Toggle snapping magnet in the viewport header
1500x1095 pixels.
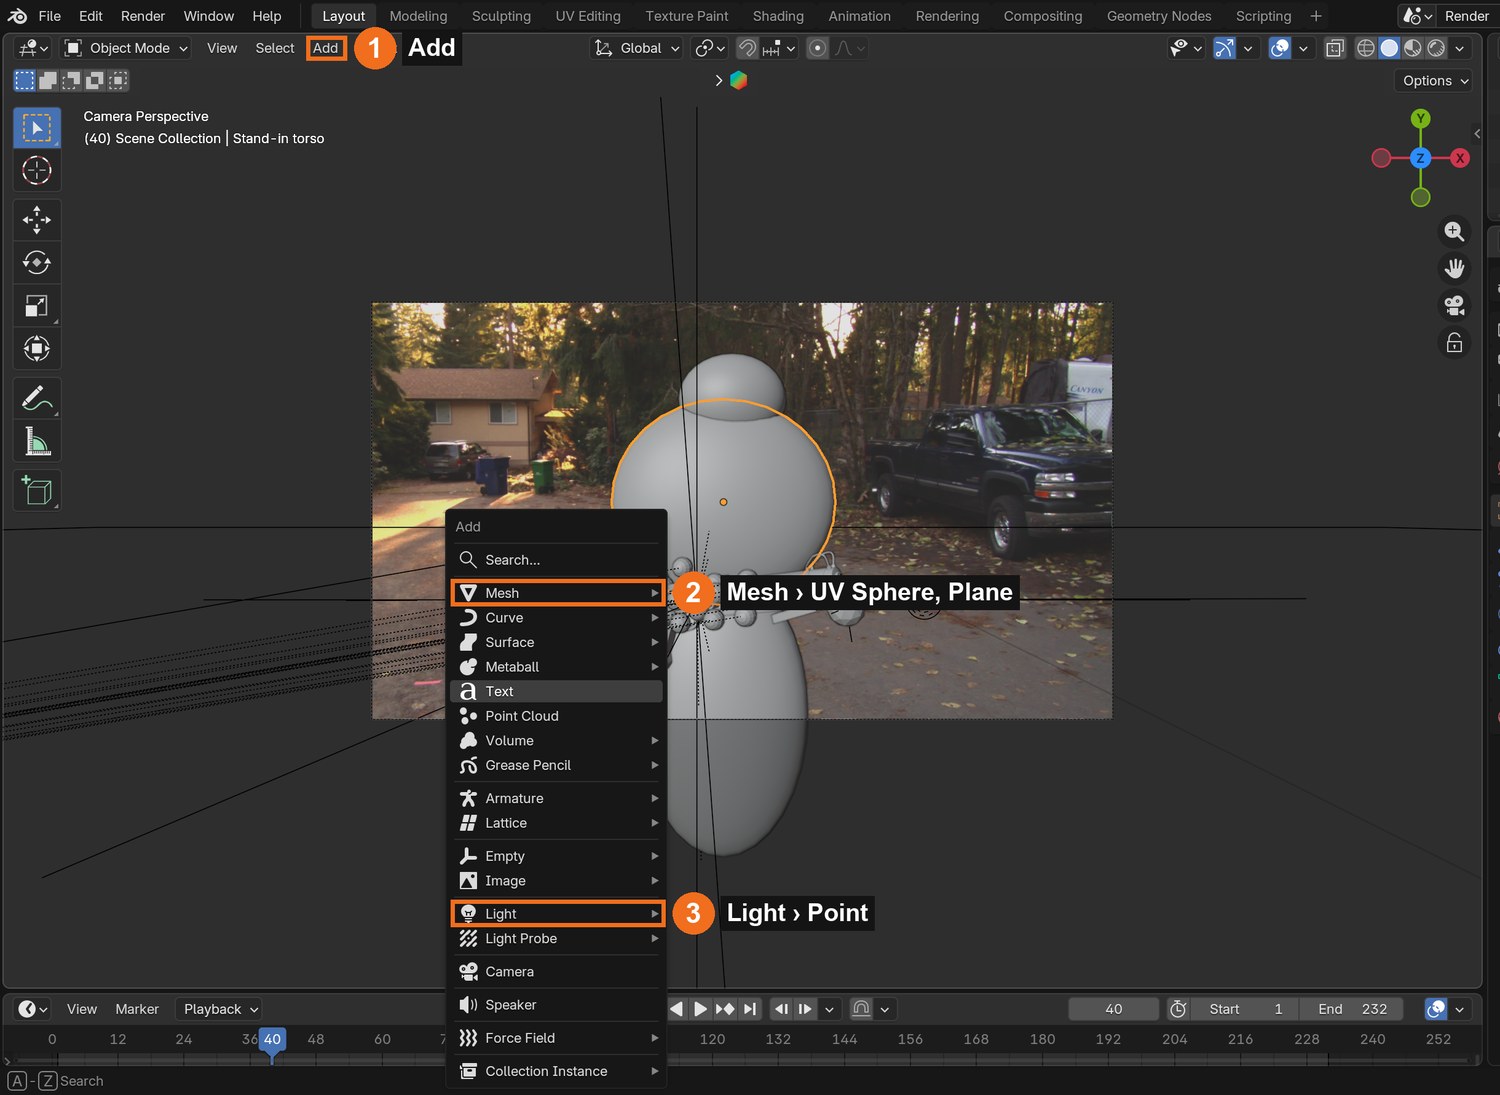(747, 48)
